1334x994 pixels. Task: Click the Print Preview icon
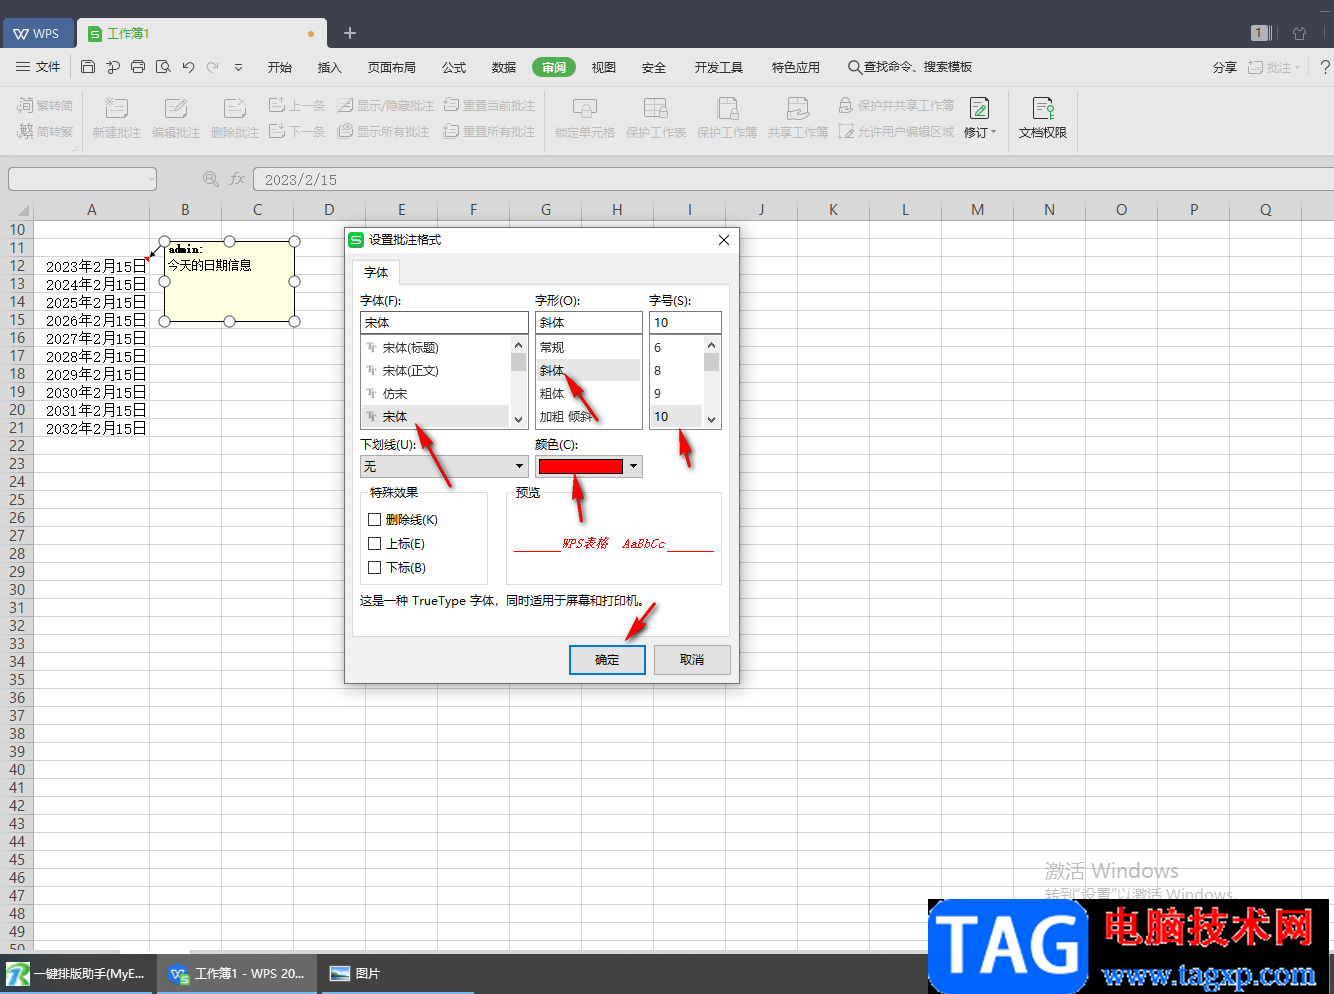point(163,67)
